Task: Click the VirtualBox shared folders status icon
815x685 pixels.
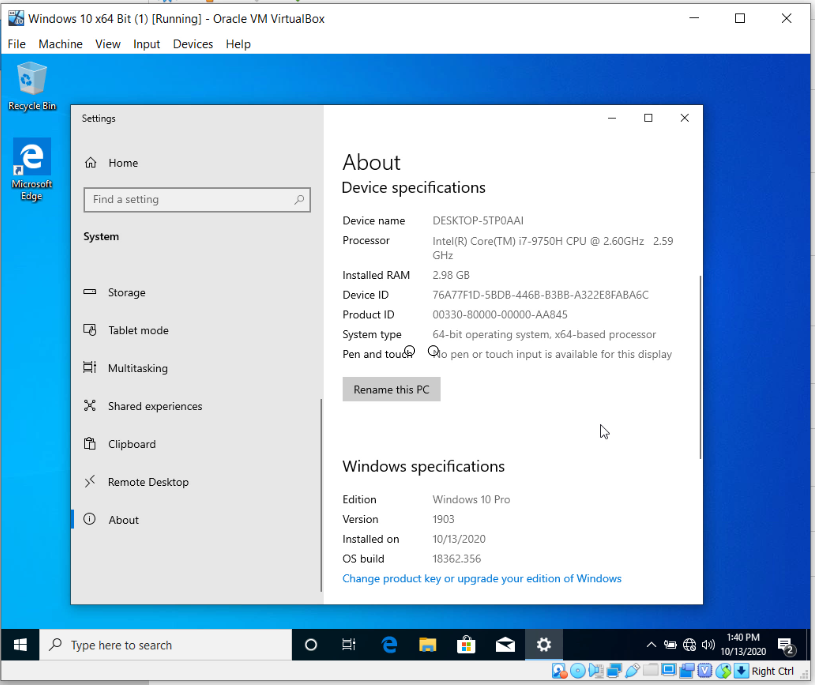Action: point(651,671)
